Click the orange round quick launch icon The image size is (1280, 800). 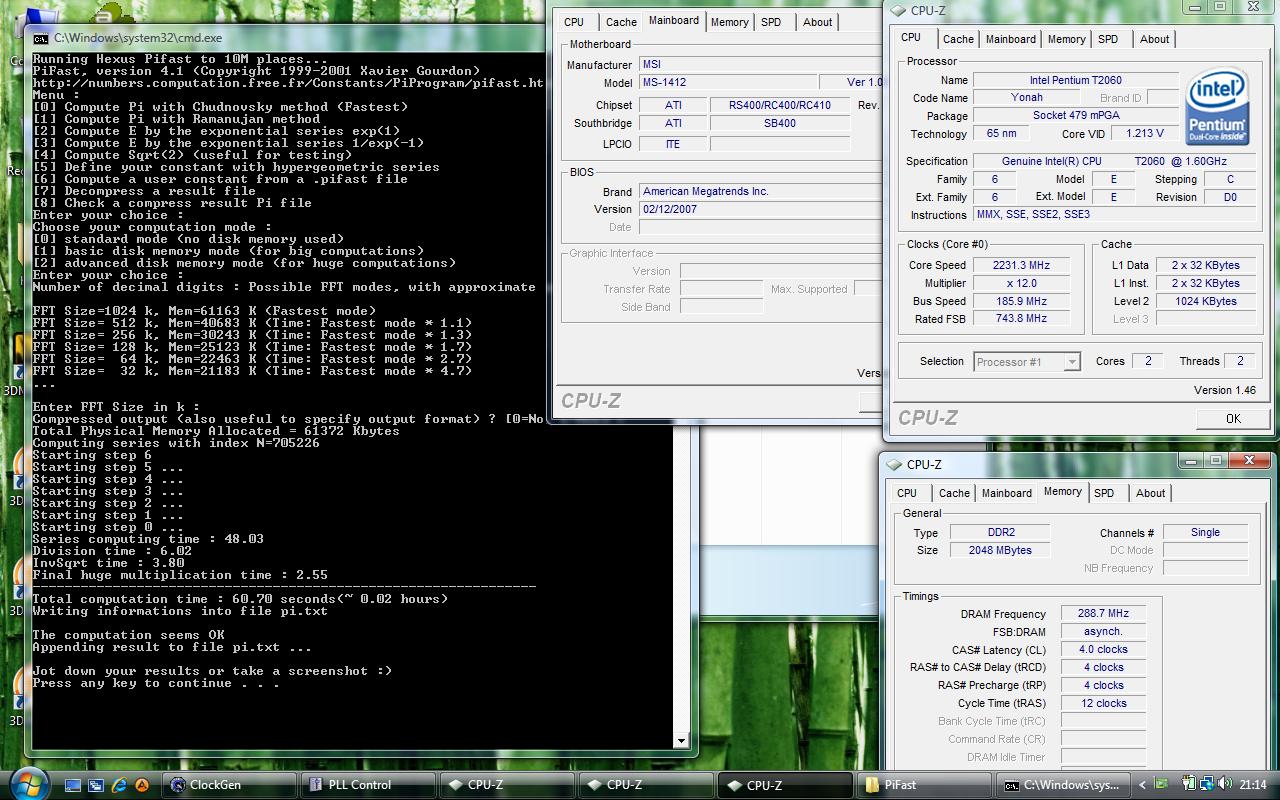142,785
